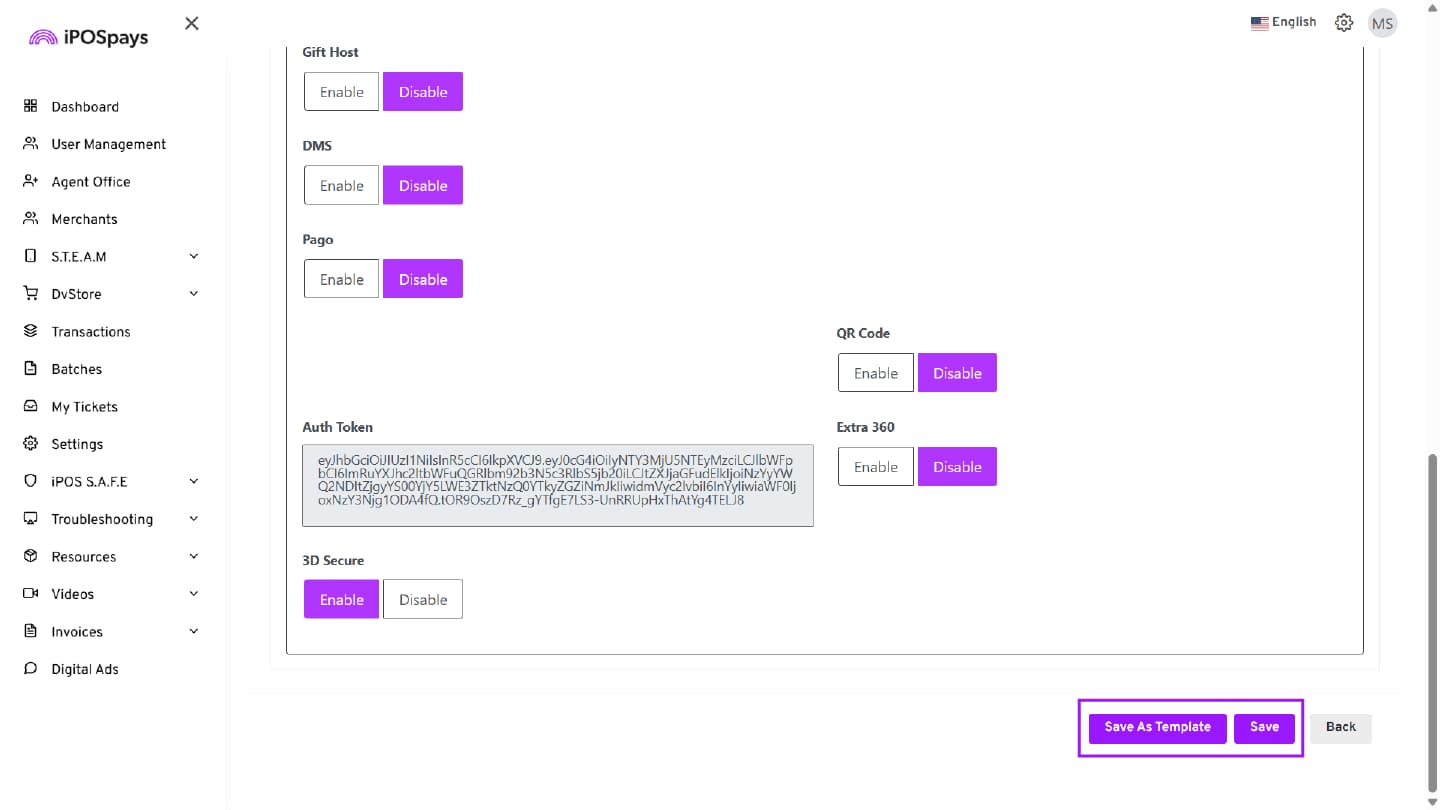
Task: Open the Merchants menu item
Action: (84, 219)
